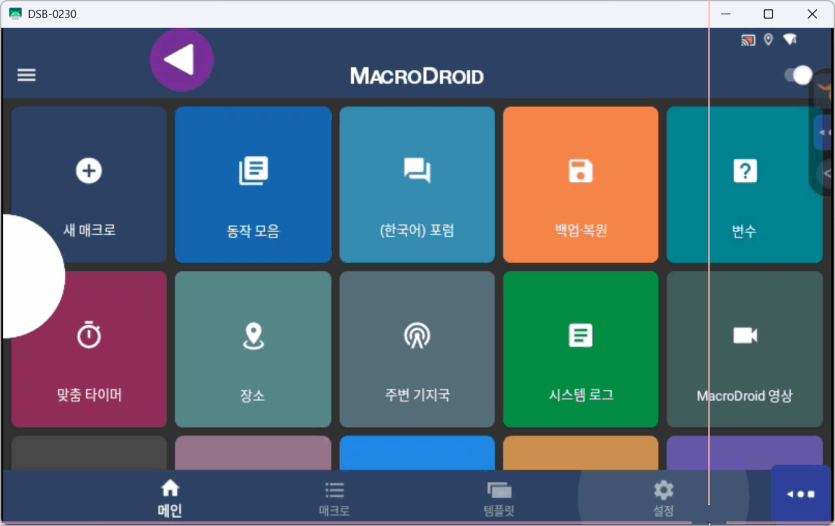Click the 장소 location pin icon
The width and height of the screenshot is (835, 526).
[253, 336]
